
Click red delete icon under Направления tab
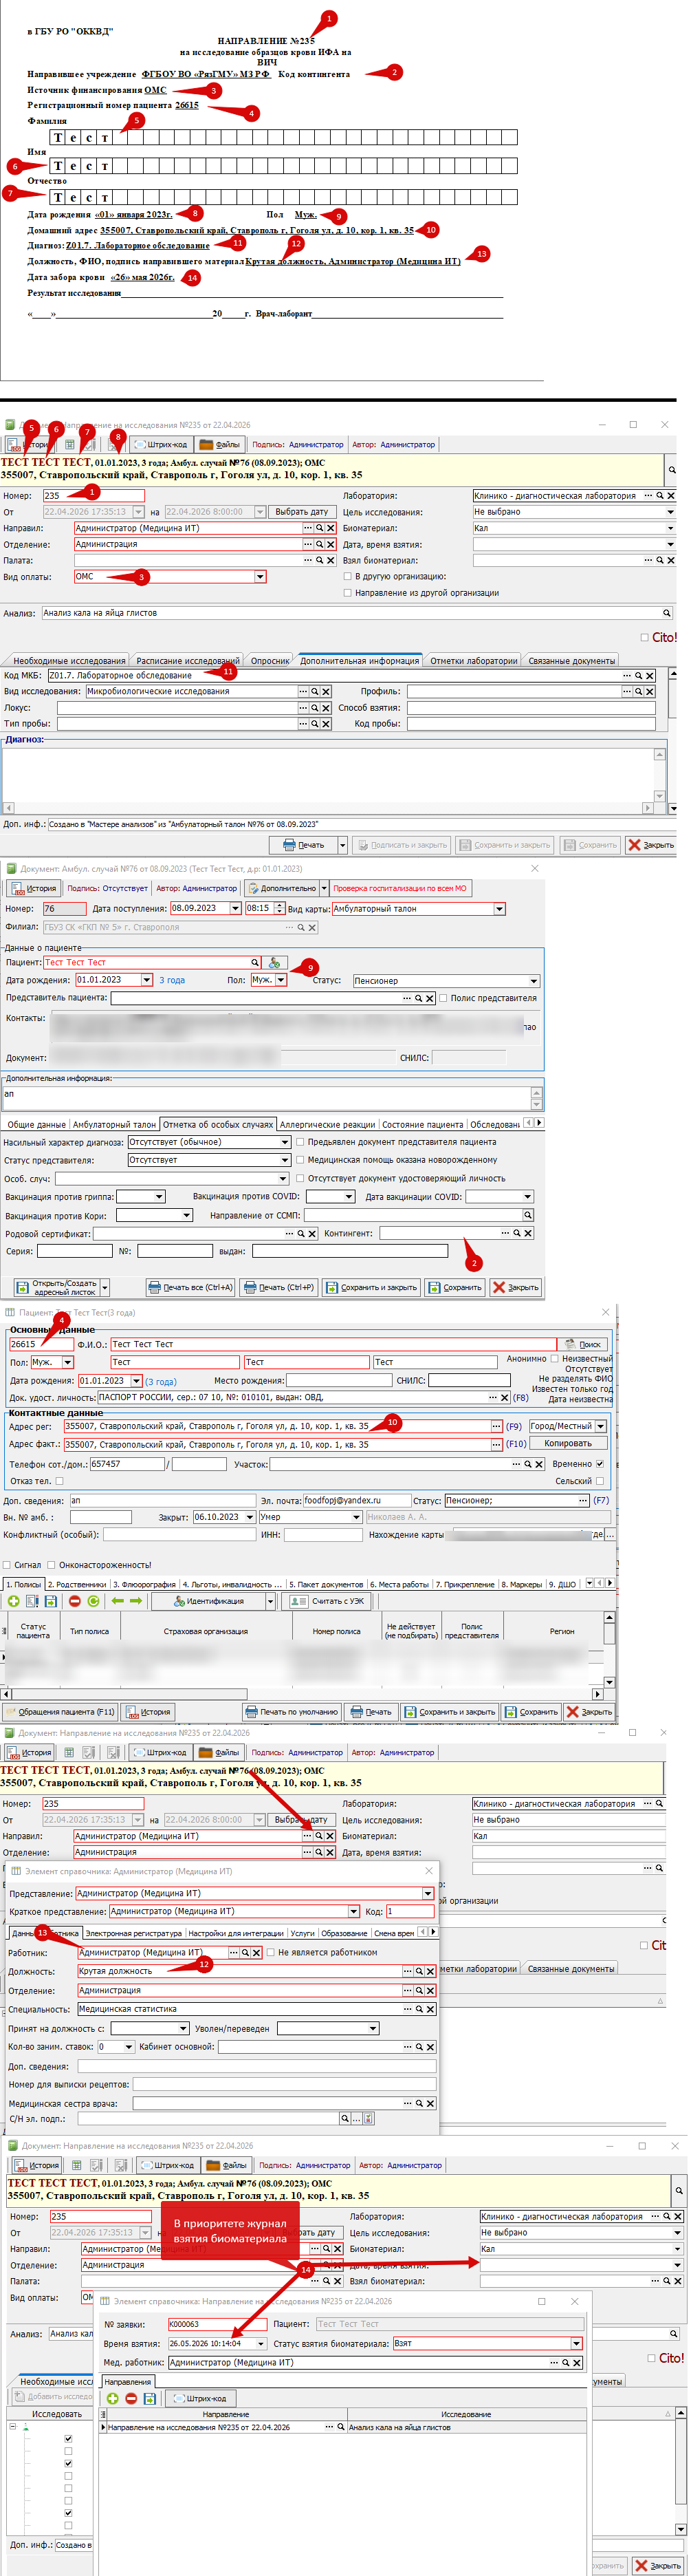(x=131, y=2398)
